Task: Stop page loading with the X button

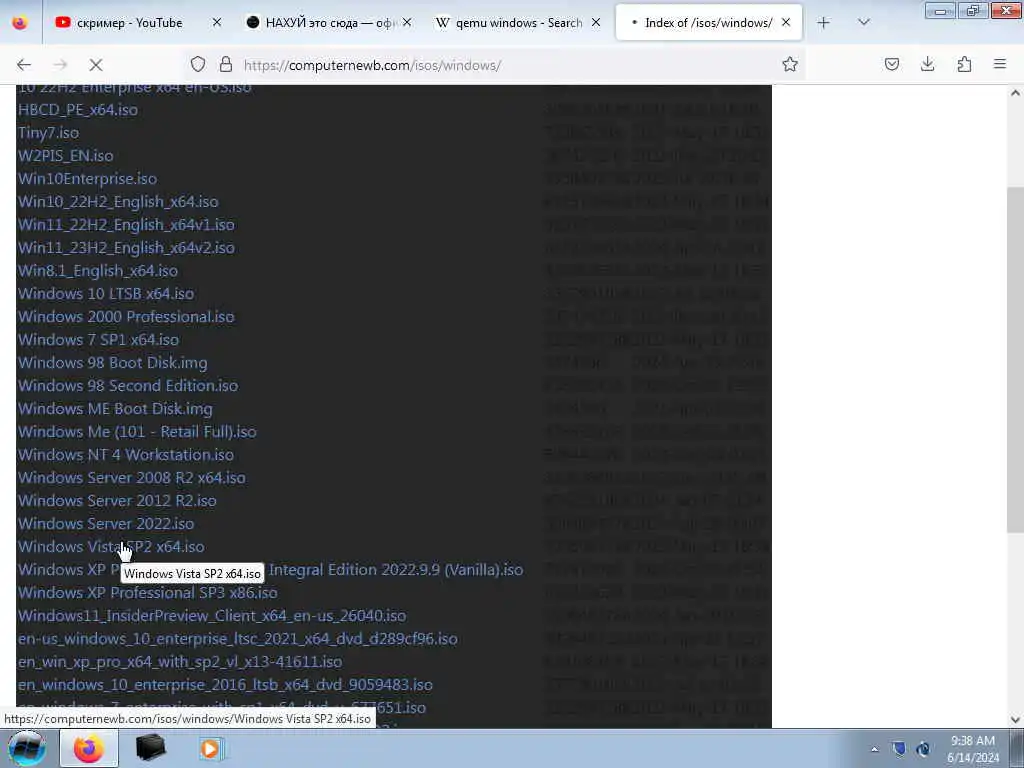Action: (x=96, y=65)
